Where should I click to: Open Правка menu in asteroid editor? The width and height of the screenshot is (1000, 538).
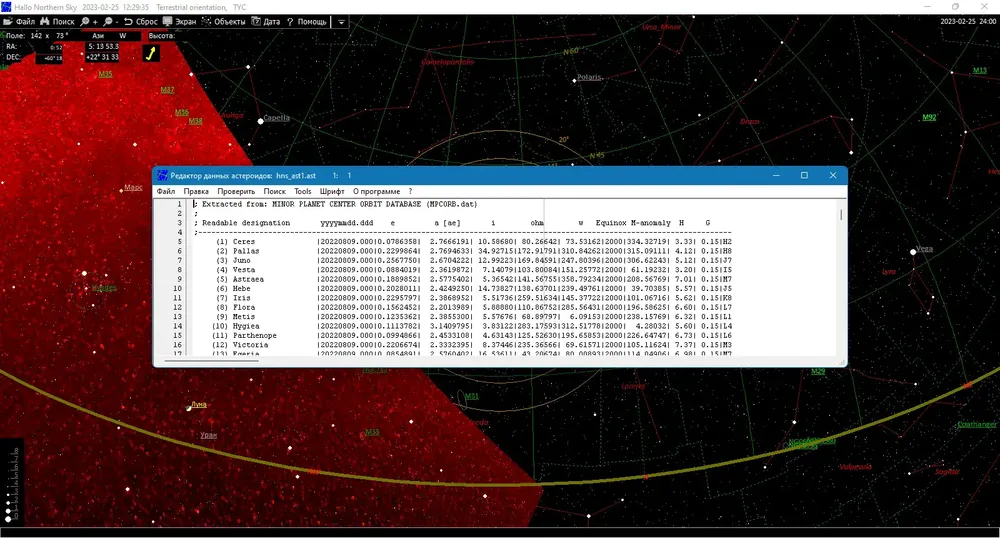(x=196, y=191)
